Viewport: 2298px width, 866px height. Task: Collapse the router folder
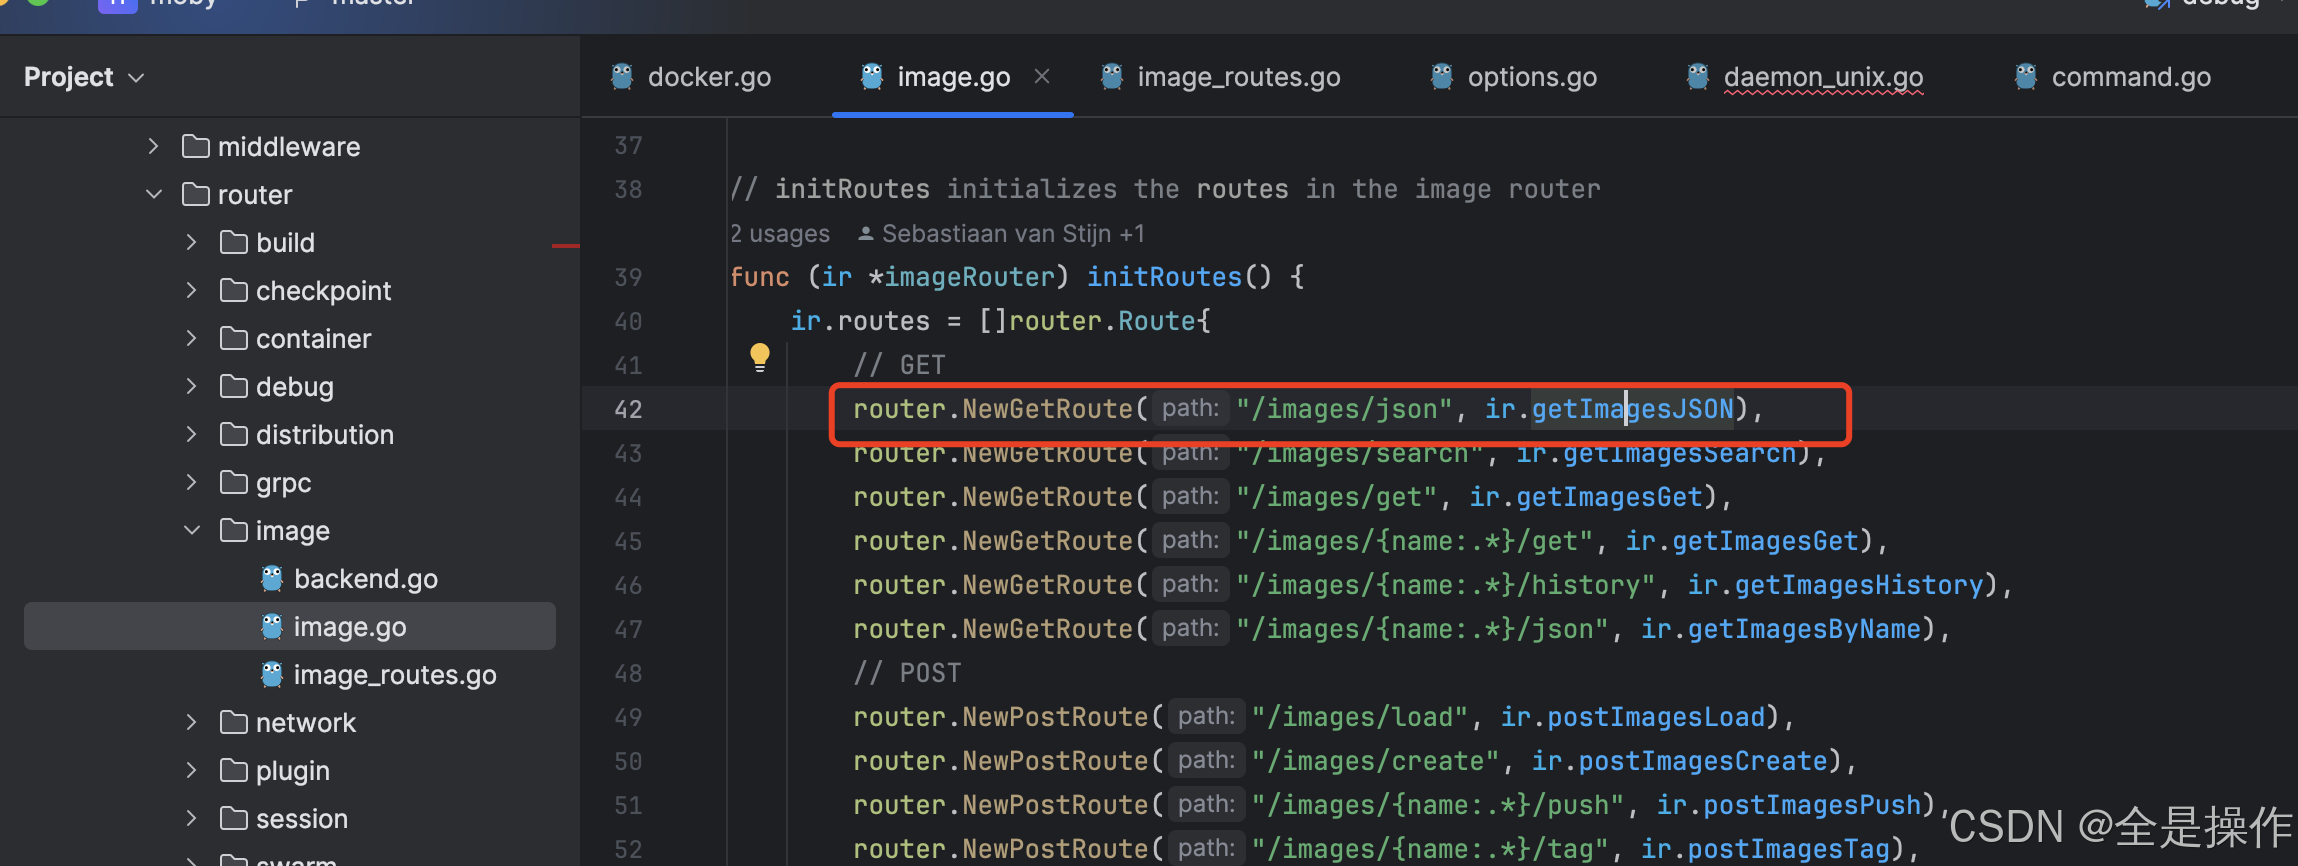(153, 194)
